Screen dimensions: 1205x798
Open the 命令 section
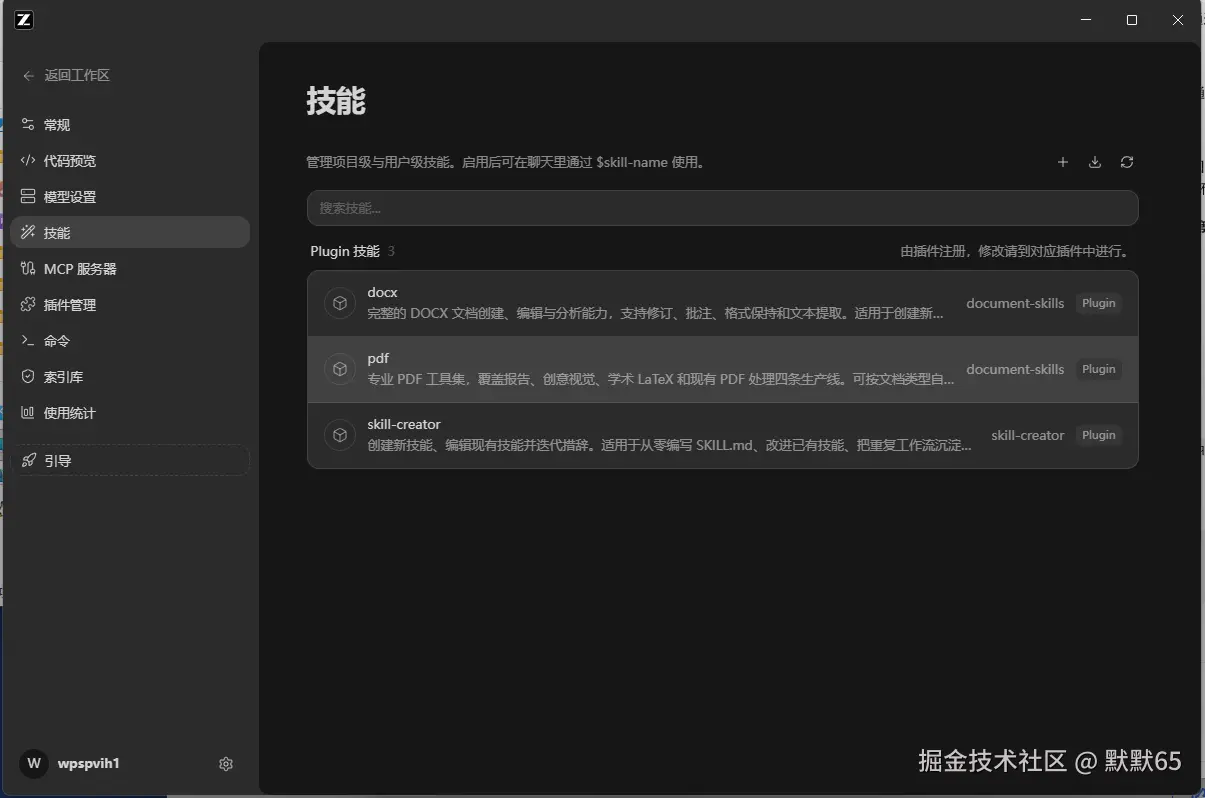point(130,341)
